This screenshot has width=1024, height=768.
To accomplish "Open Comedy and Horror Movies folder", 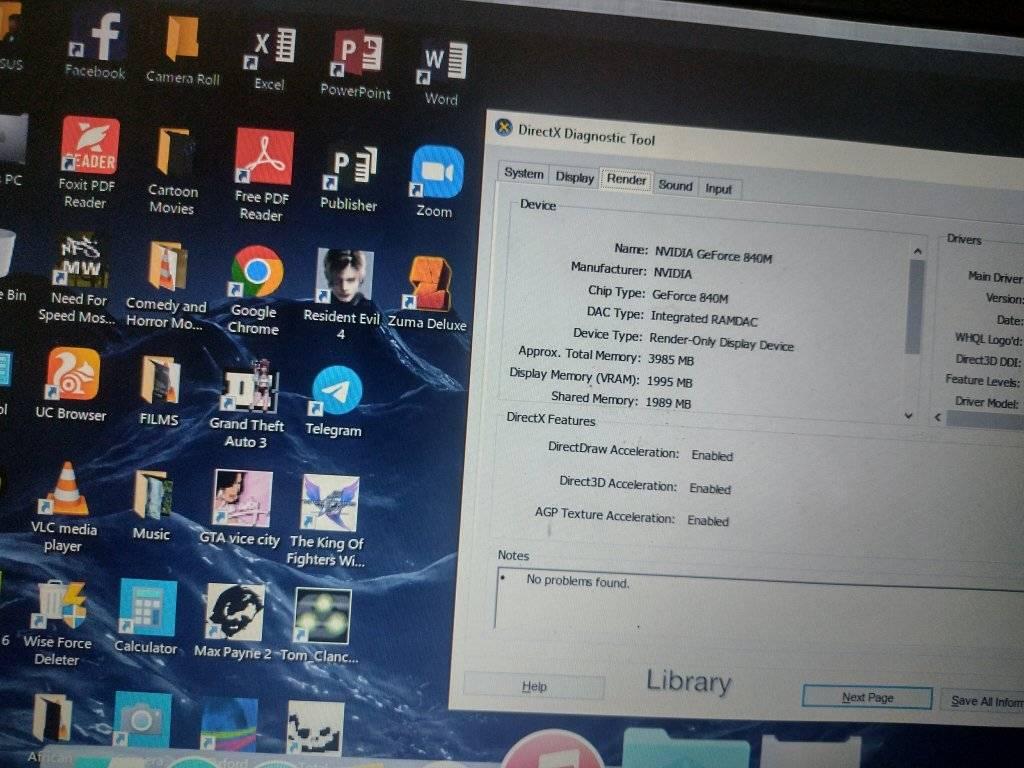I will 166,285.
